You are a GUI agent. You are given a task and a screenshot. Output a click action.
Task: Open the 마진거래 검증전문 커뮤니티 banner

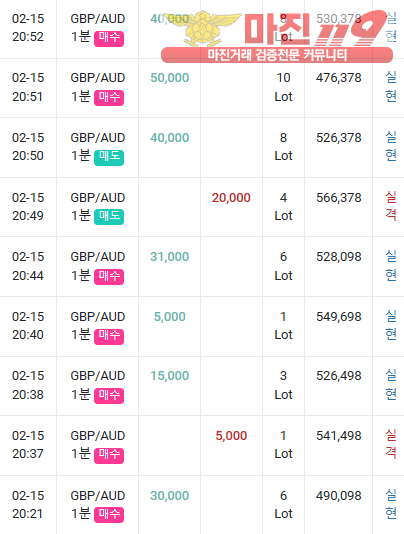277,55
